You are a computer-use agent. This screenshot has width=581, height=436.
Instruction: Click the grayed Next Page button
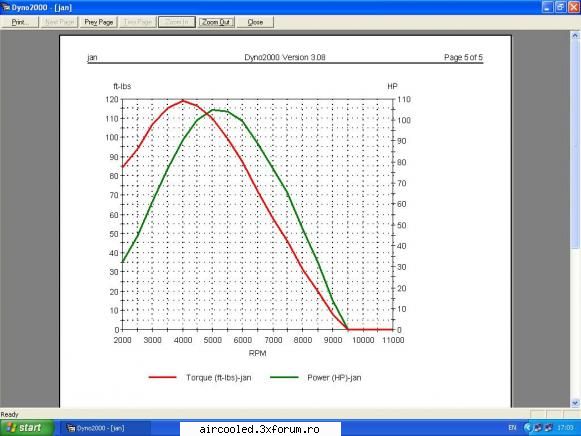pos(59,22)
